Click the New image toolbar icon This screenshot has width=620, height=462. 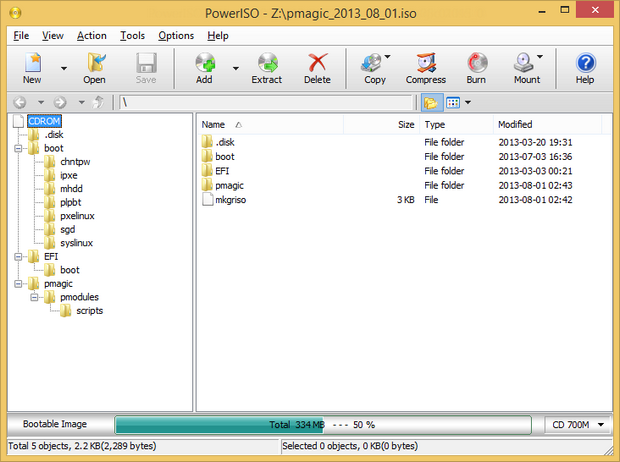coord(33,63)
